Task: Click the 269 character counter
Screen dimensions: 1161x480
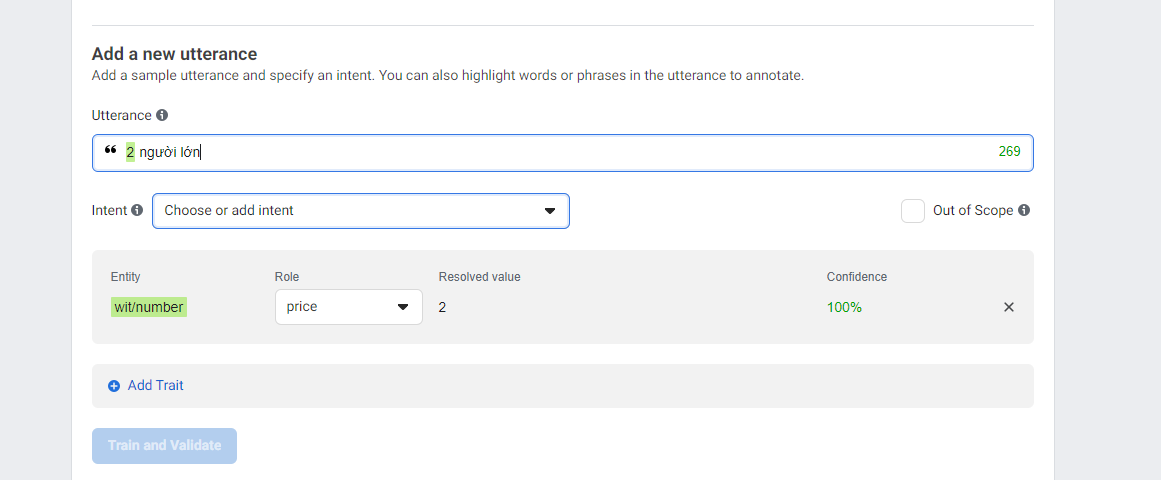Action: [1009, 152]
